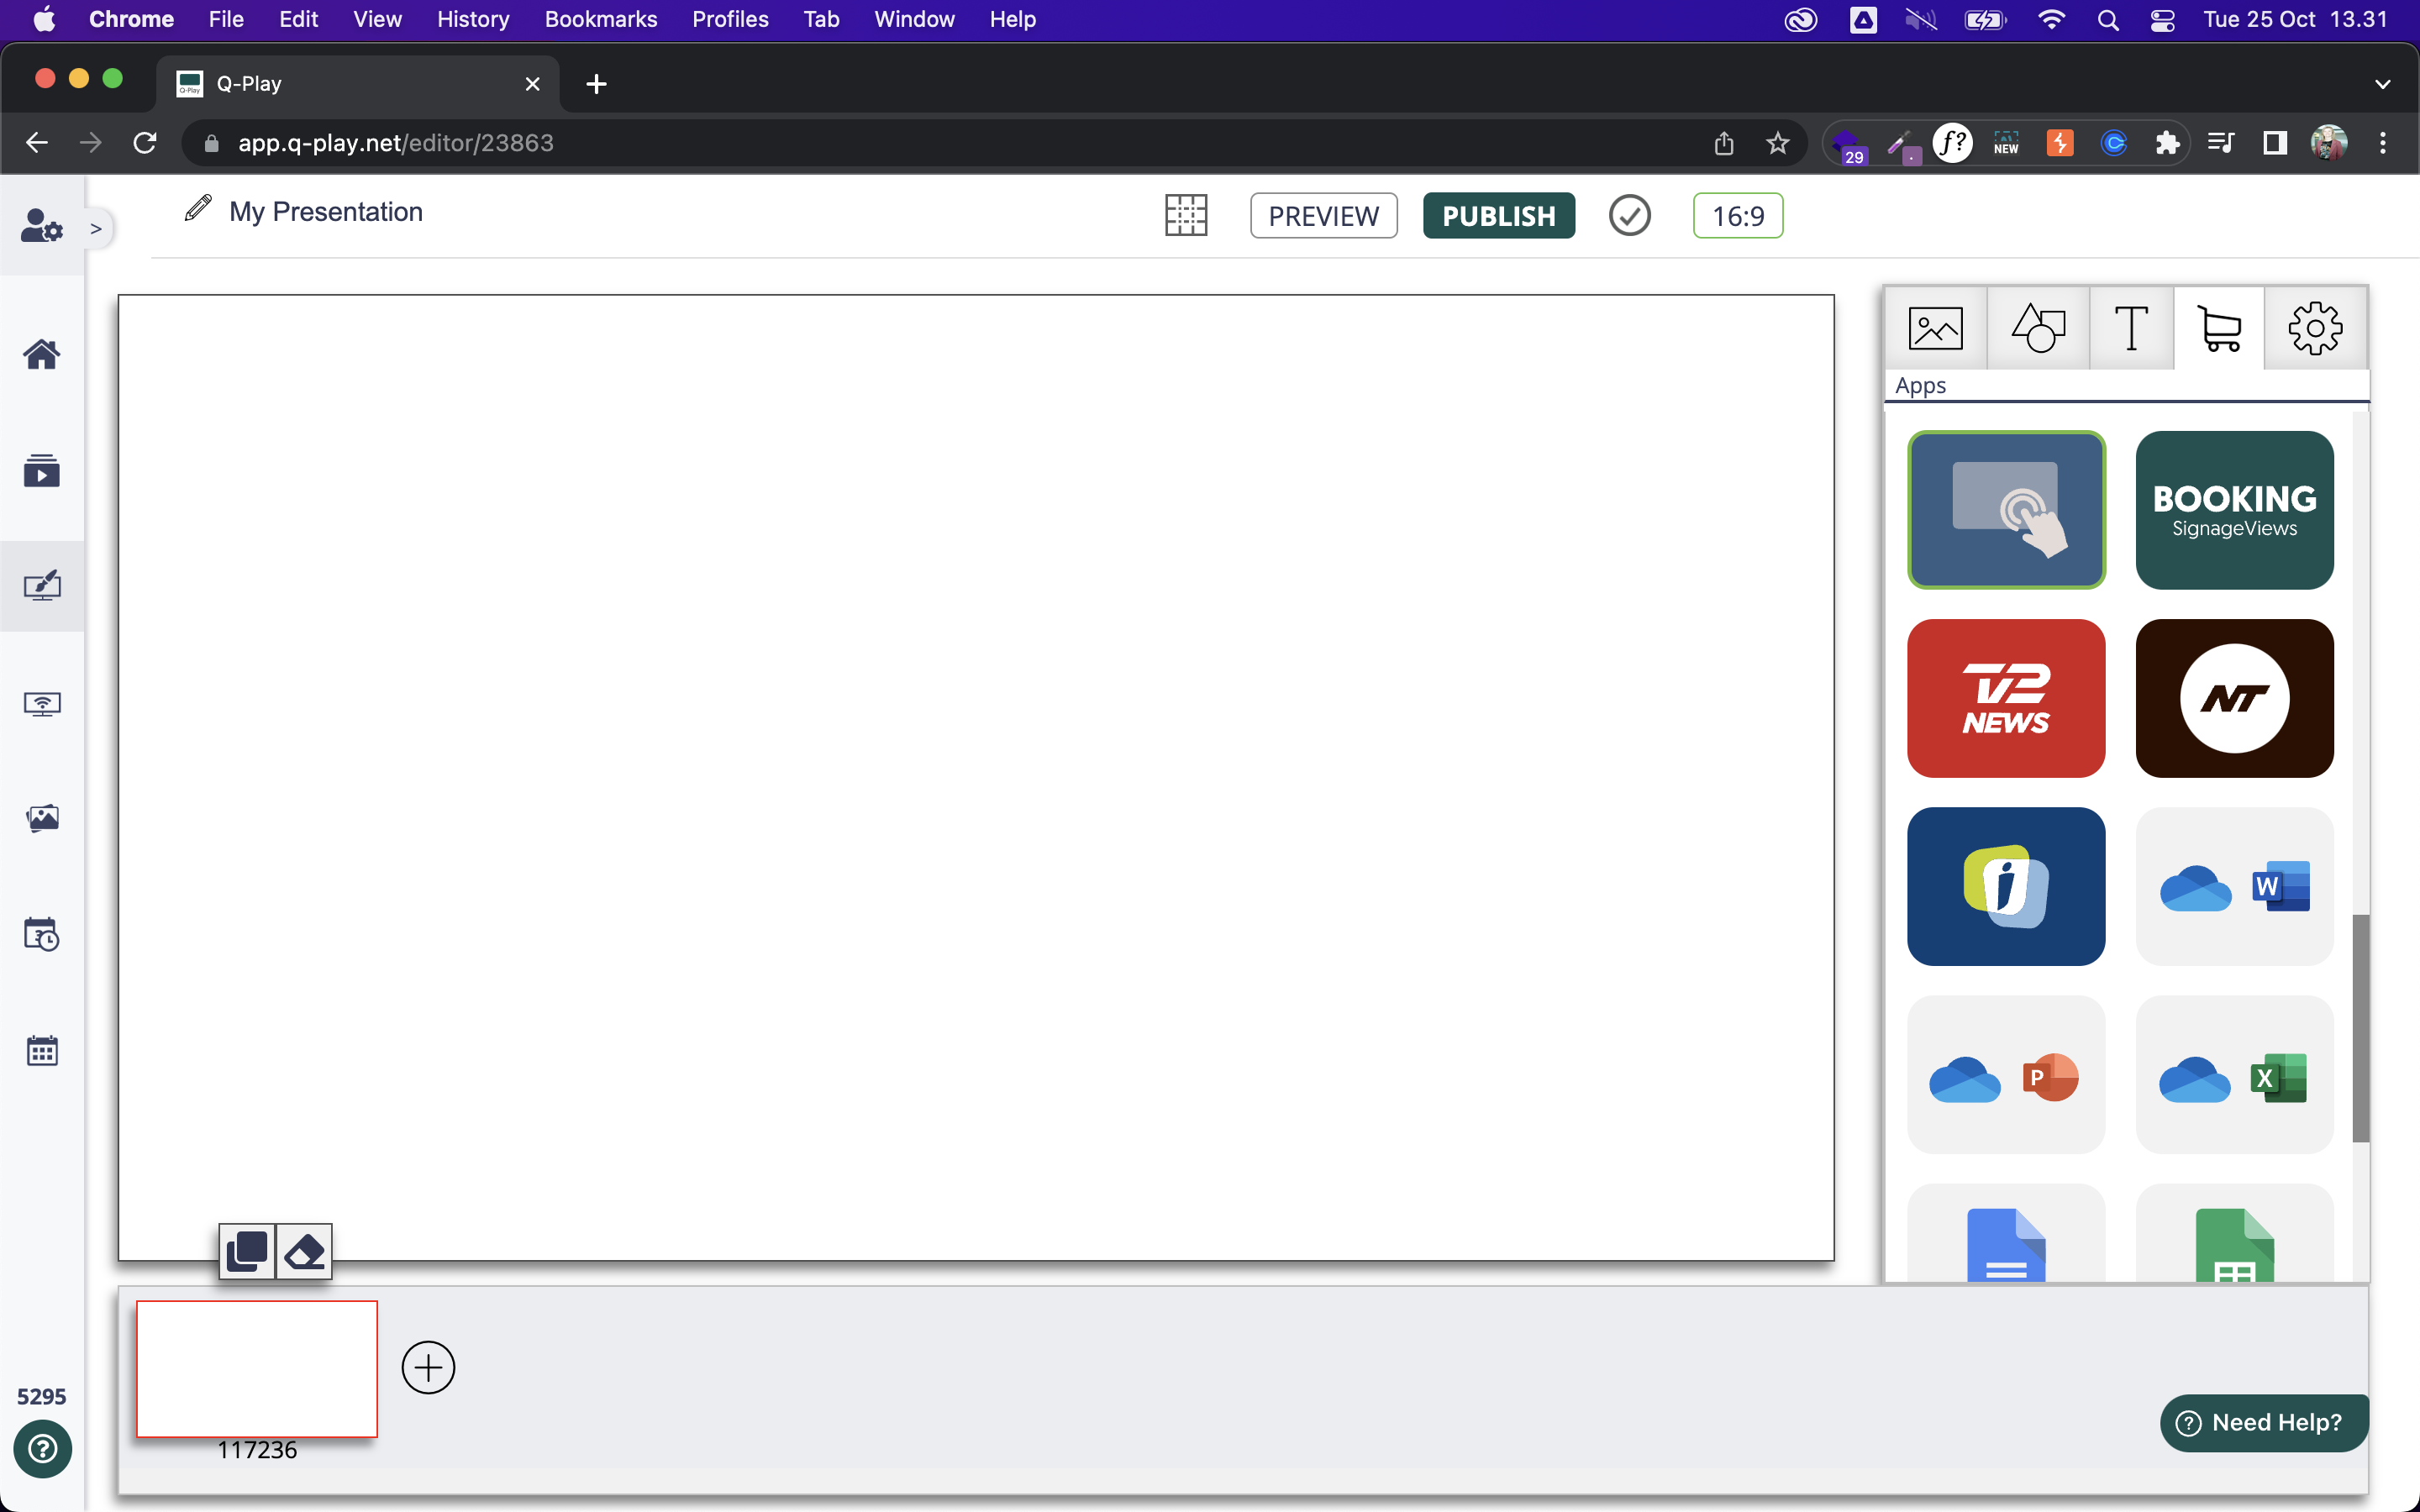Open Chrome three-dot menu
Image resolution: width=2420 pixels, height=1512 pixels.
(x=2383, y=143)
